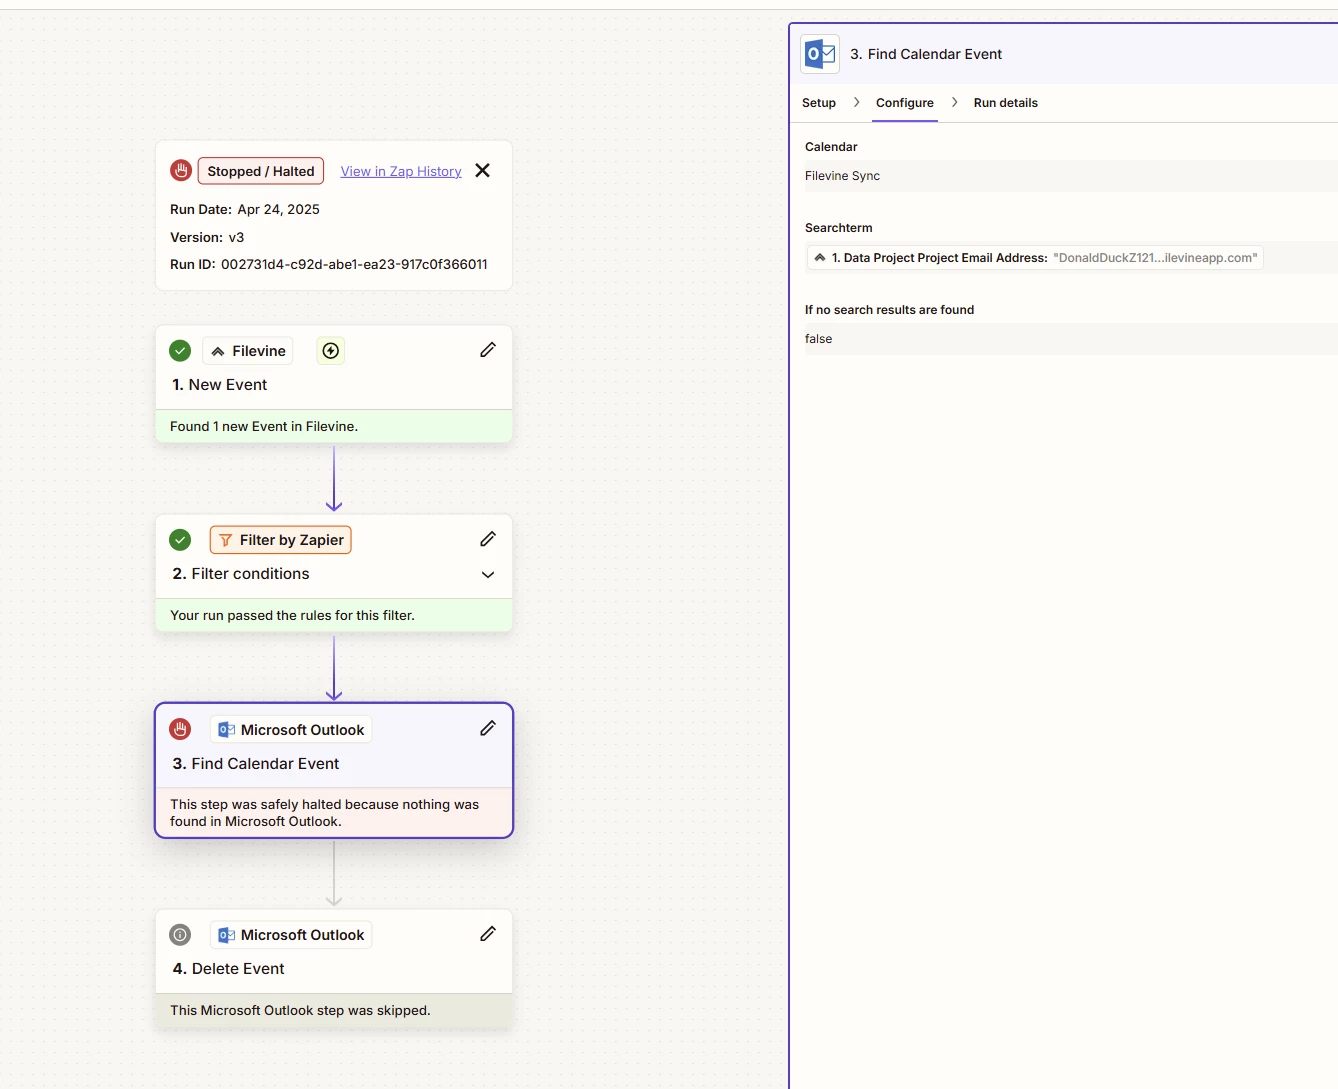Edit the Filter conditions step with pencil icon
The width and height of the screenshot is (1338, 1089).
tap(488, 539)
